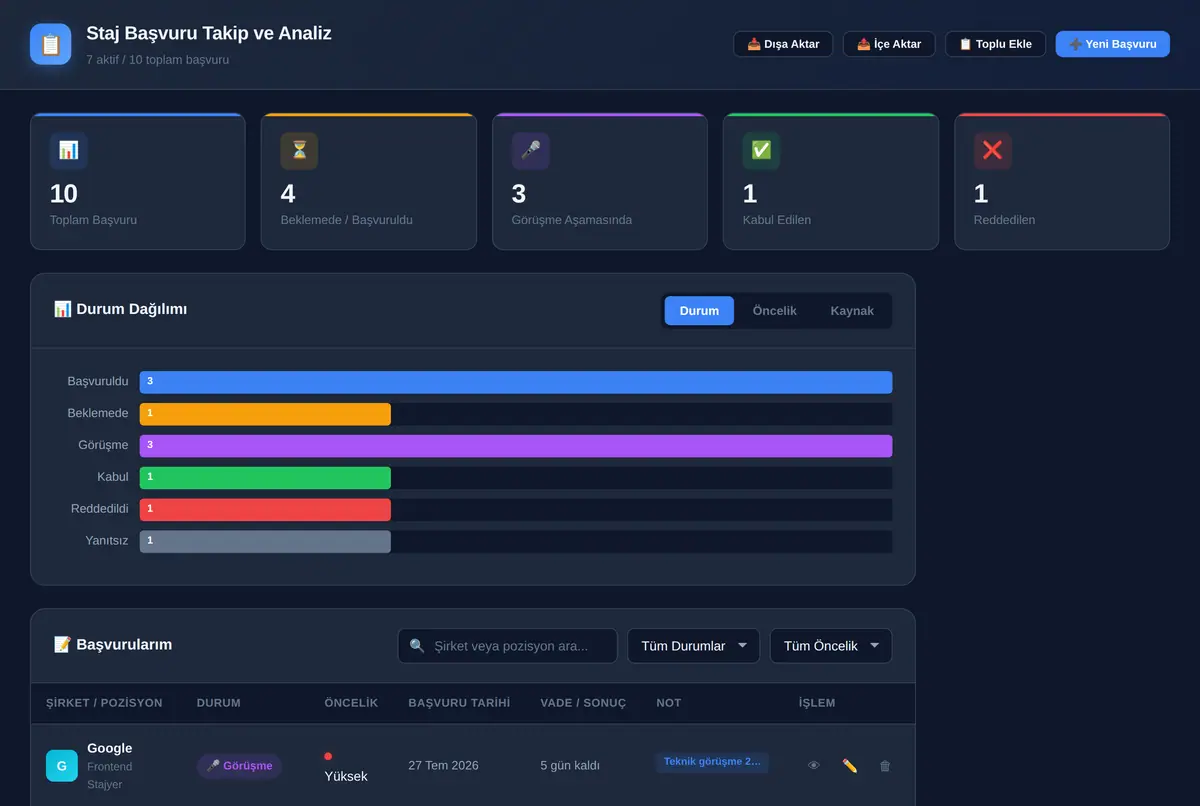
Task: Switch chart to the Öncelik tab
Action: click(775, 311)
